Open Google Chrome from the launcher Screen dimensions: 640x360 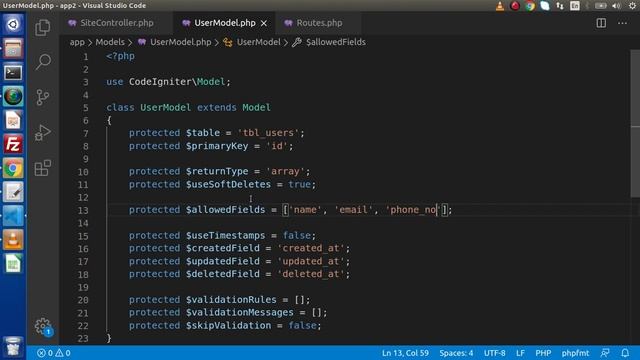13,168
